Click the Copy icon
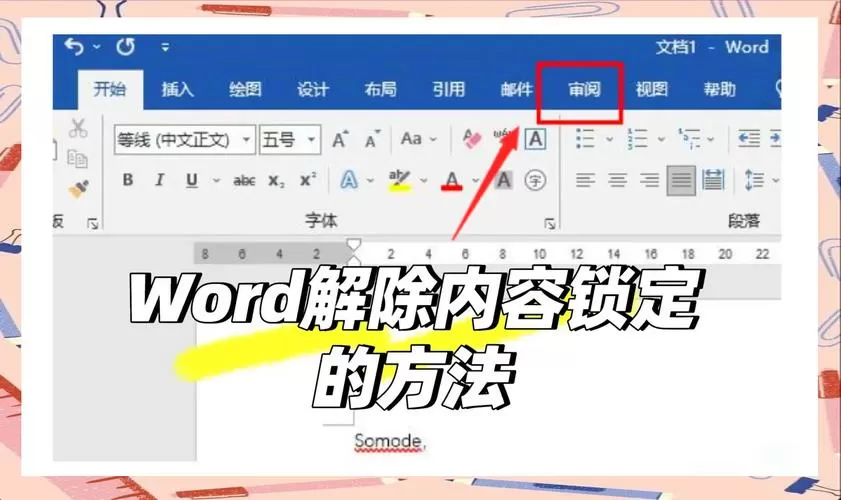The image size is (841, 500). (78, 159)
